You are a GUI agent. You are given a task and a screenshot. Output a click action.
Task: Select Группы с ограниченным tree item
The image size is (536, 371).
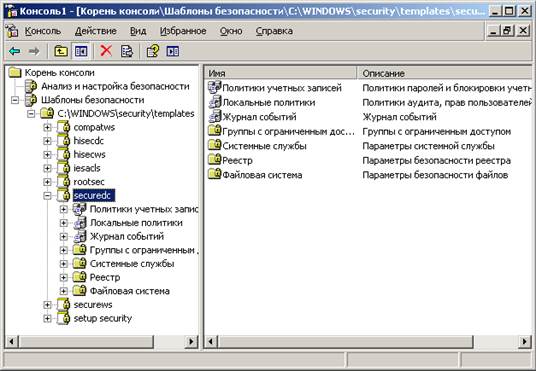(x=144, y=250)
